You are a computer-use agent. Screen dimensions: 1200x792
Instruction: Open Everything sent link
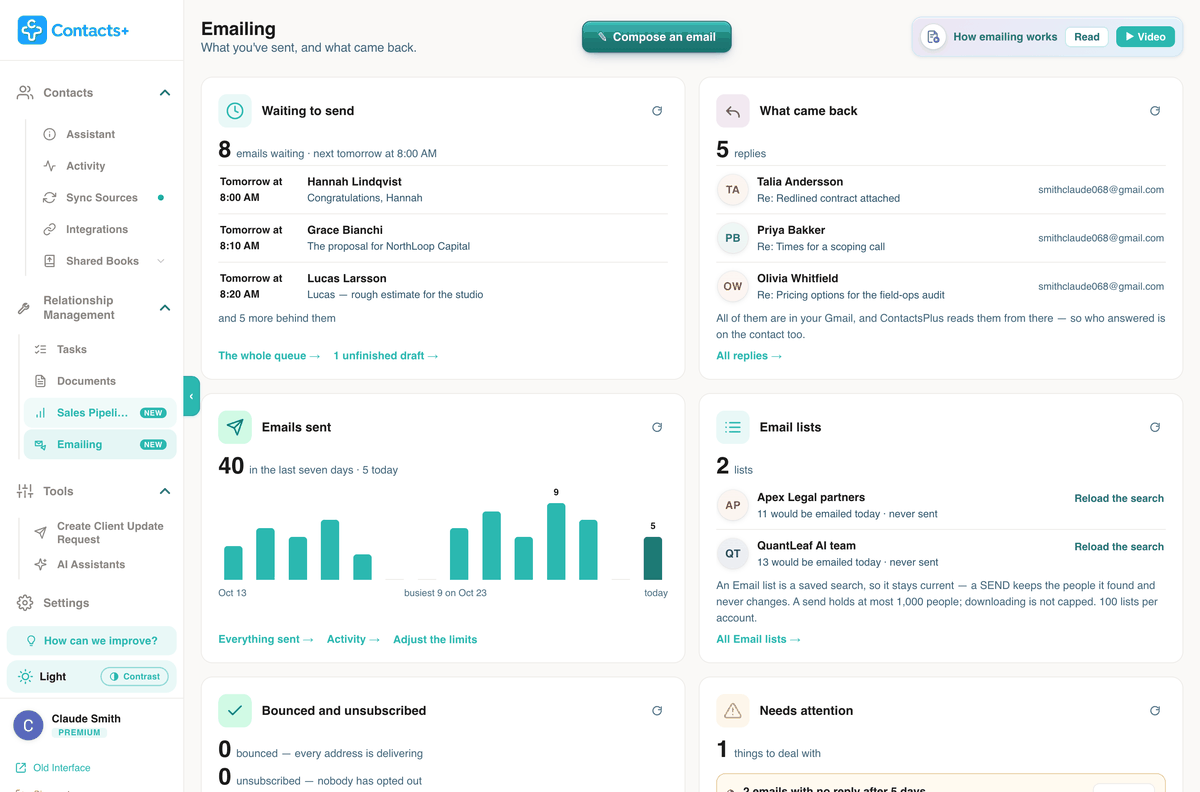(266, 640)
